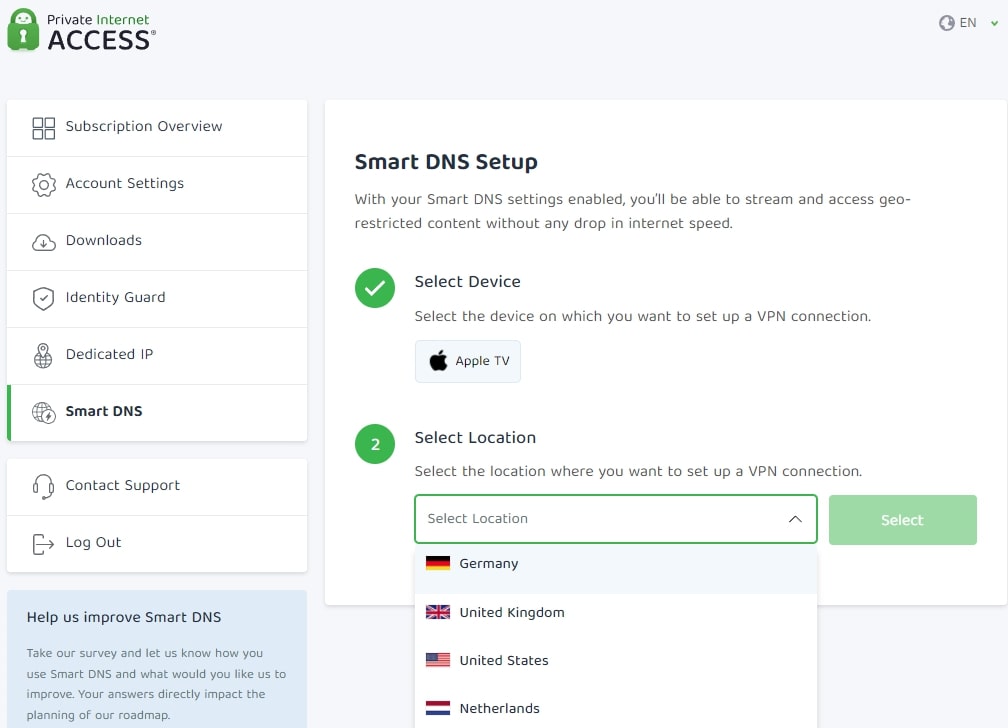Log Out of the account
The width and height of the screenshot is (1008, 728).
point(157,544)
